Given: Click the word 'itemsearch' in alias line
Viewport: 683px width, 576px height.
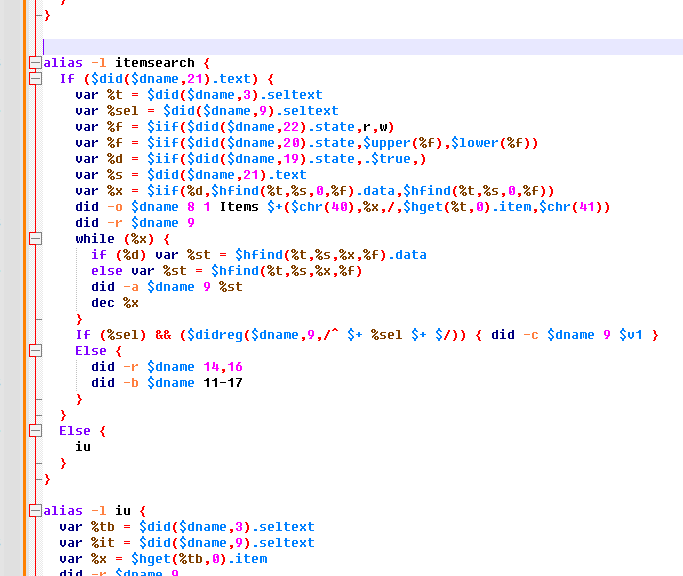Looking at the screenshot, I should click(x=155, y=63).
